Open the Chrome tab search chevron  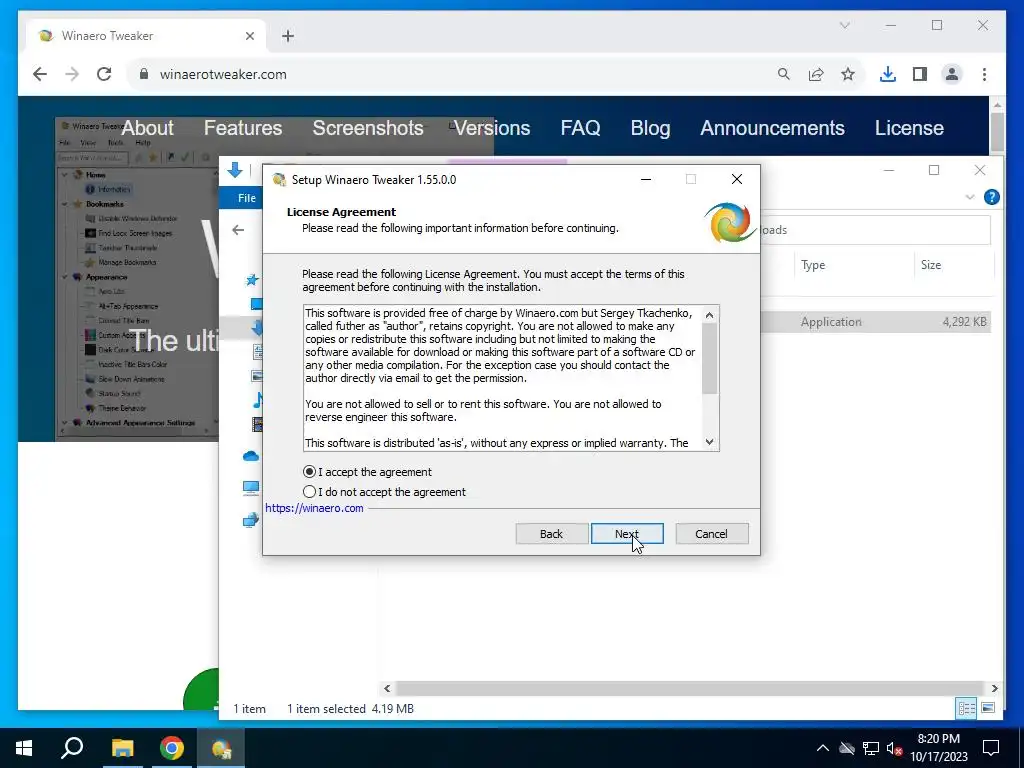844,25
